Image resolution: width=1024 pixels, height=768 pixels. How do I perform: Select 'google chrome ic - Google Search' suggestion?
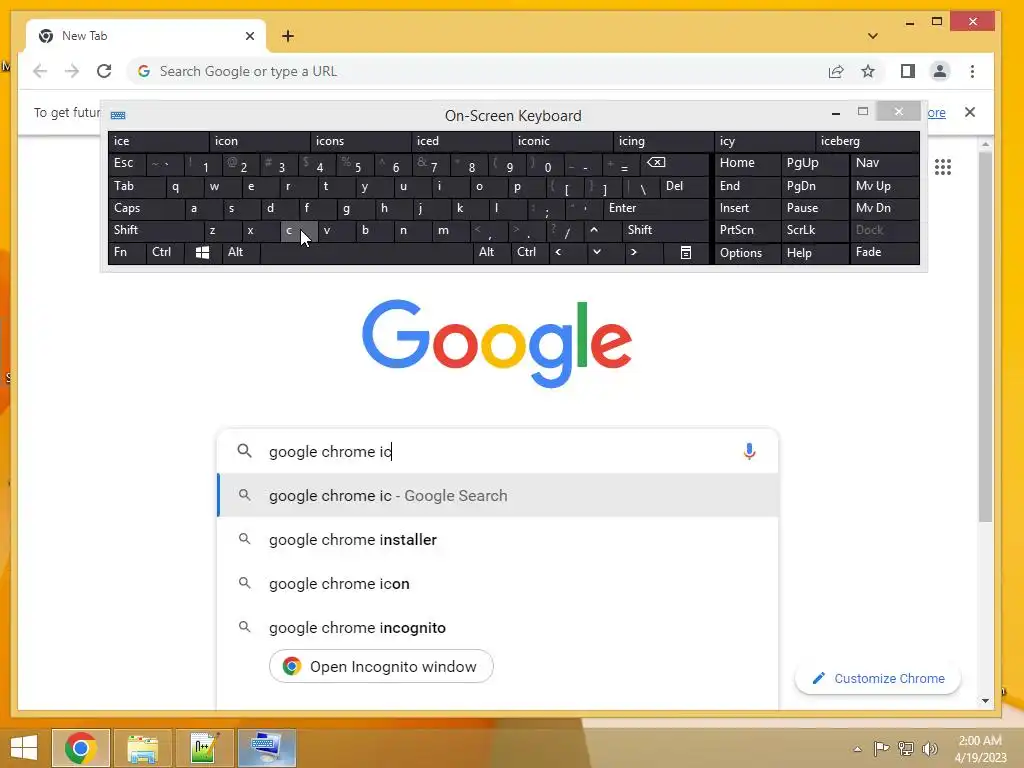pyautogui.click(x=498, y=496)
